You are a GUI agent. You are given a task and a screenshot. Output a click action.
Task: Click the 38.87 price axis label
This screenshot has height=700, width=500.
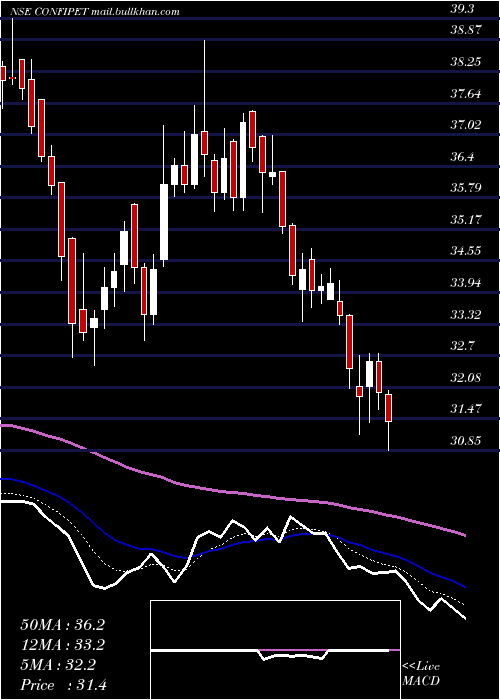pos(466,30)
